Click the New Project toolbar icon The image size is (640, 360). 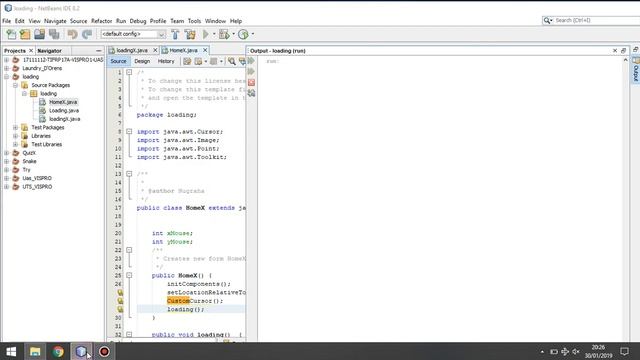click(25, 34)
